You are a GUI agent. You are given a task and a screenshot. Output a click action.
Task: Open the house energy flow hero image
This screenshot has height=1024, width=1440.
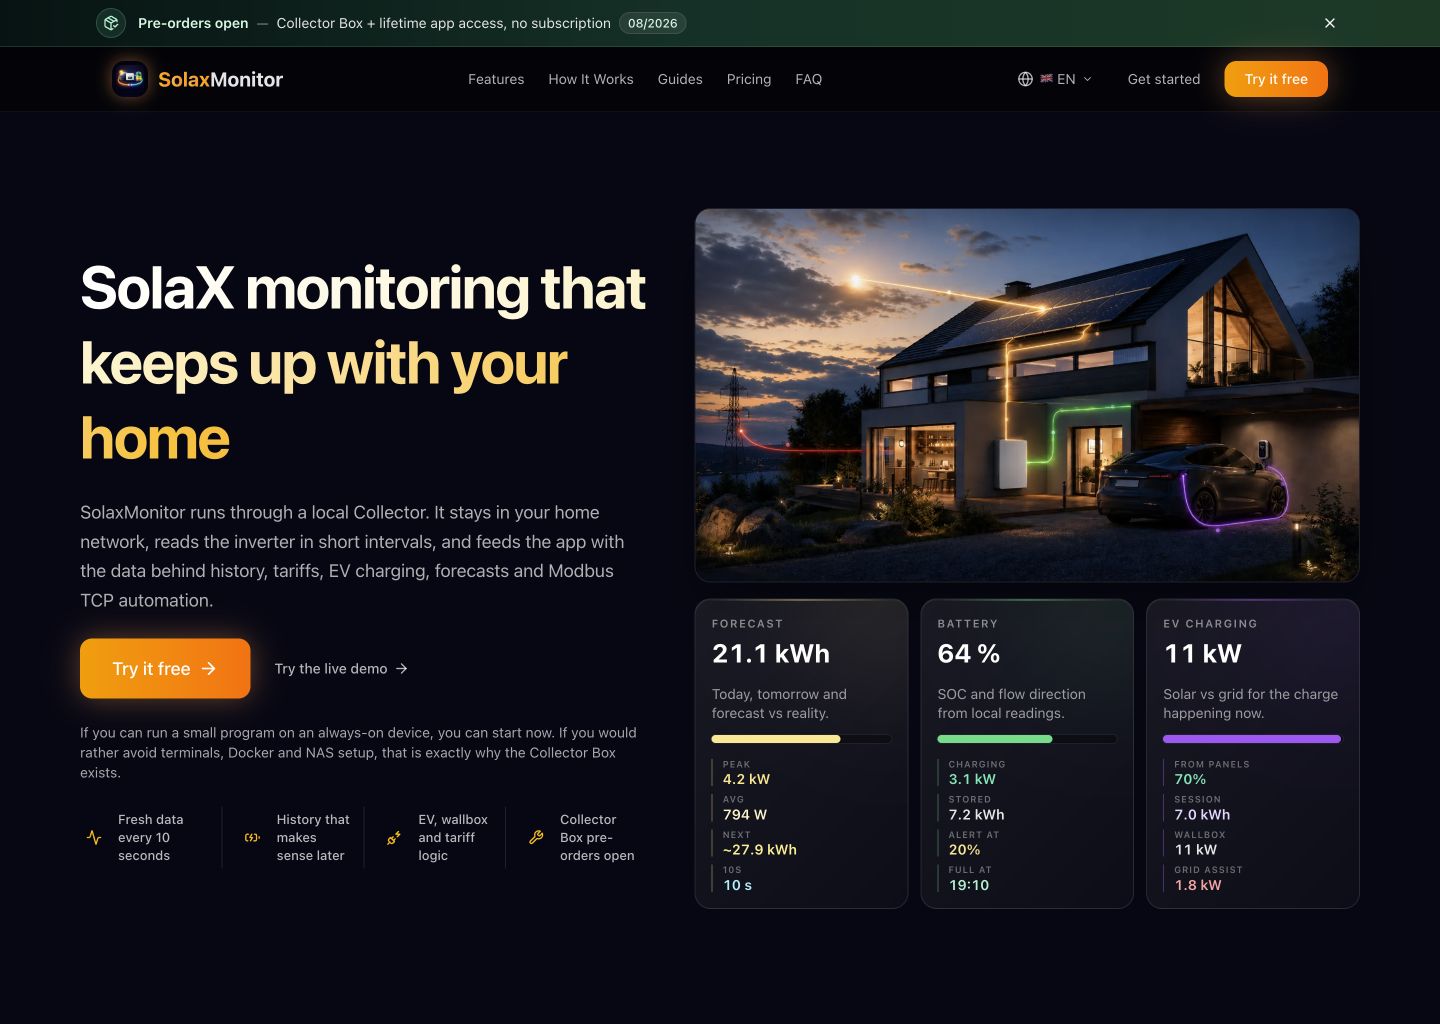1027,395
